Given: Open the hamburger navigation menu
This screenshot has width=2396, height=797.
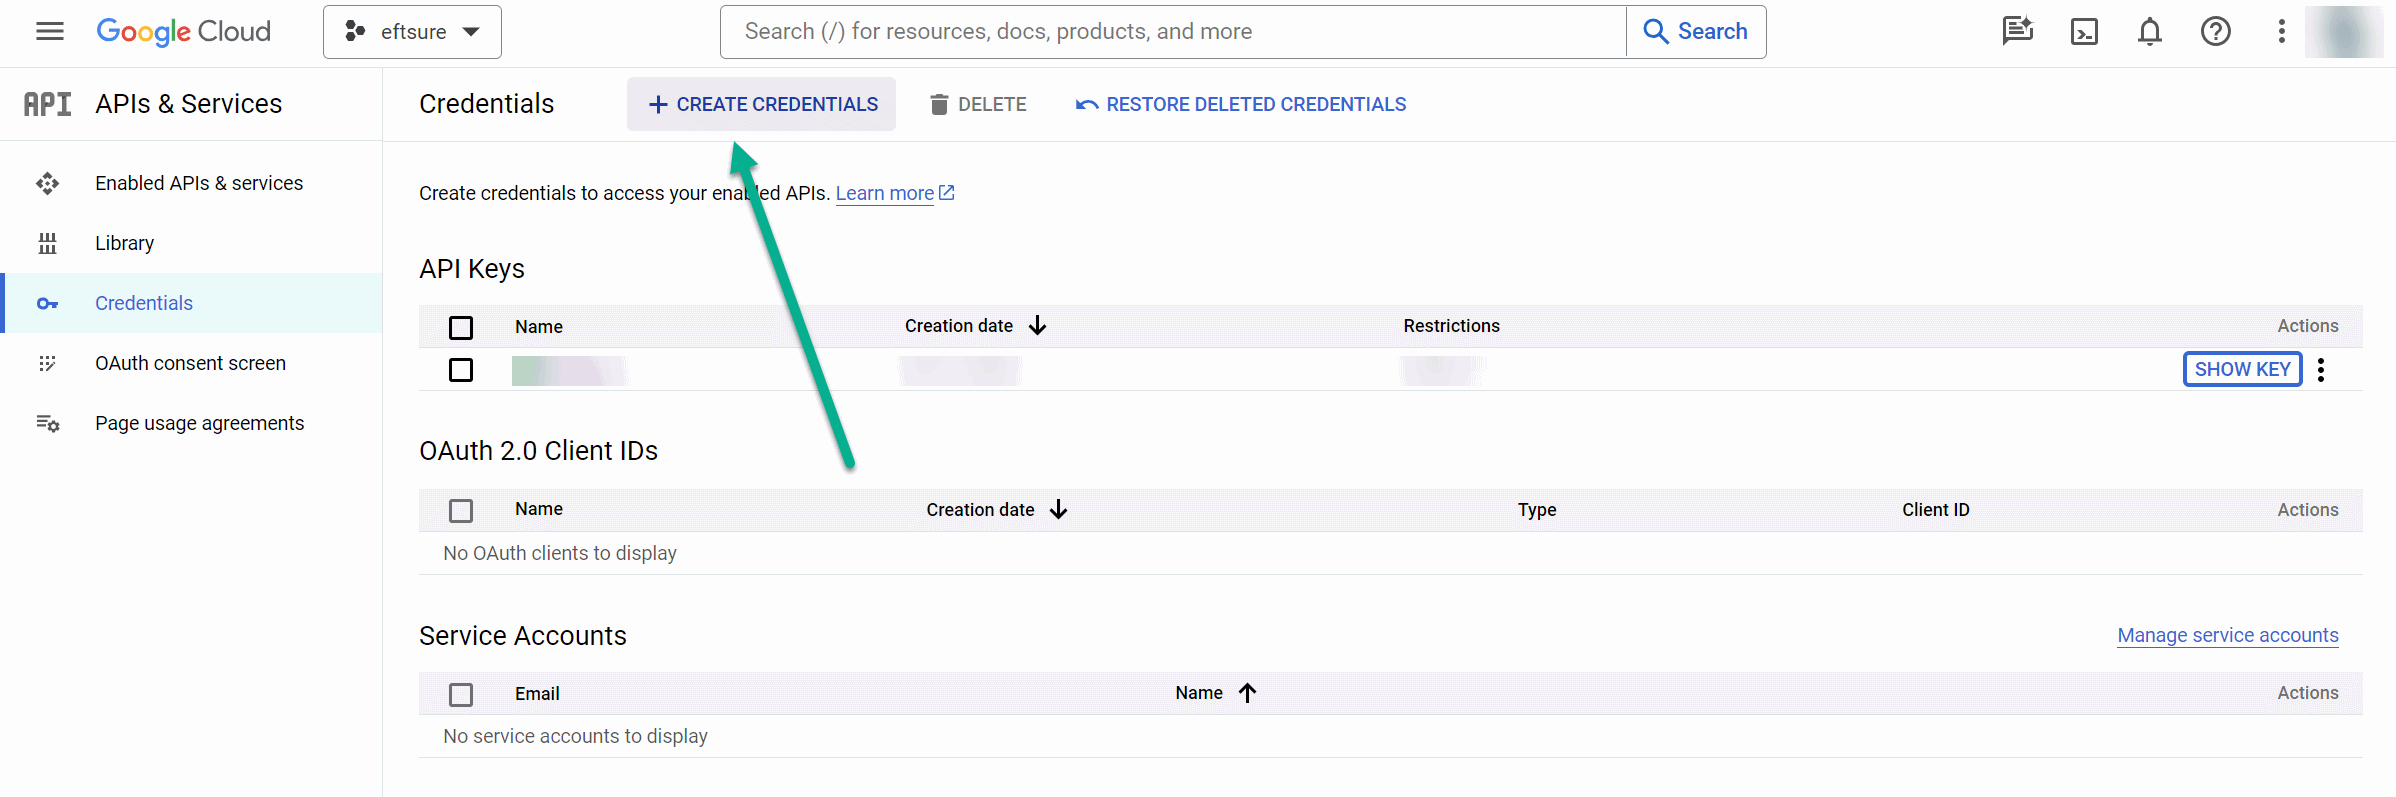Looking at the screenshot, I should click(x=50, y=32).
